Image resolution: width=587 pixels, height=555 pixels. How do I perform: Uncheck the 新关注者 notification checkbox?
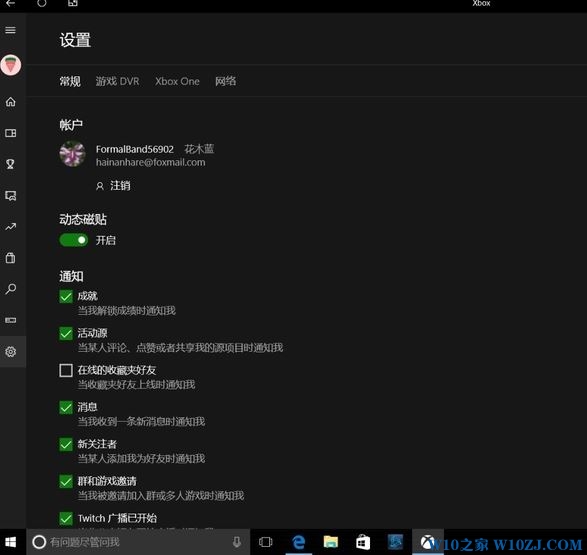(66, 445)
